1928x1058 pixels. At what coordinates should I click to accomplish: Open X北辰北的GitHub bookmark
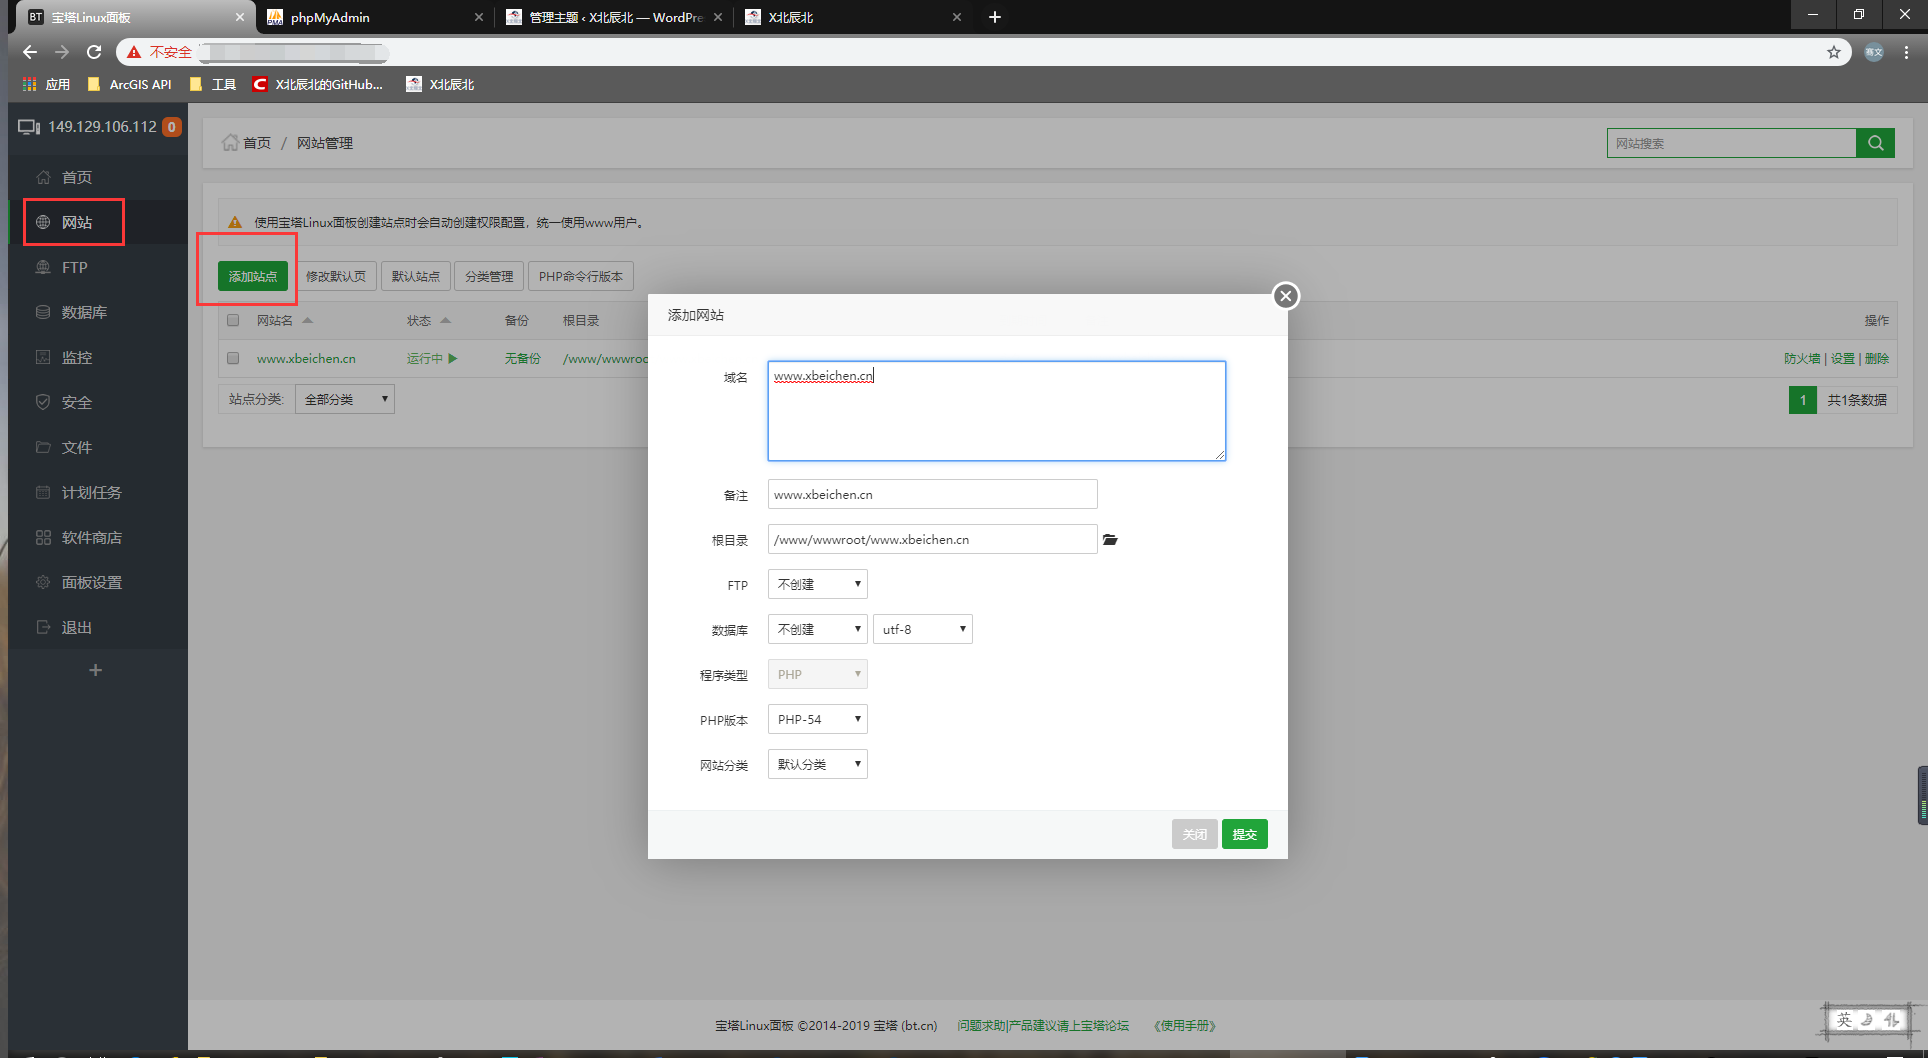(318, 84)
